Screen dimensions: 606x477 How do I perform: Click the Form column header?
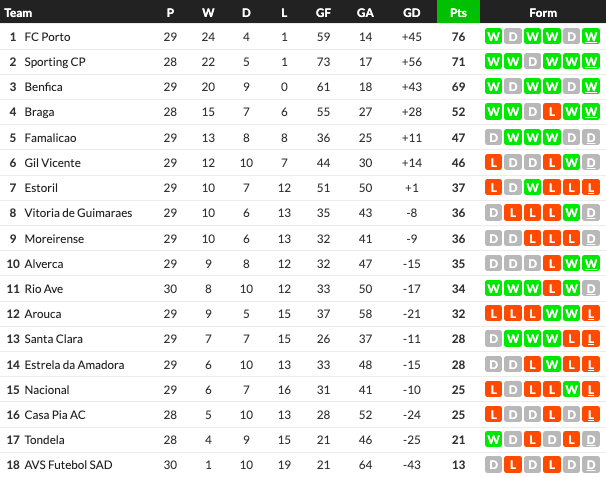point(543,12)
